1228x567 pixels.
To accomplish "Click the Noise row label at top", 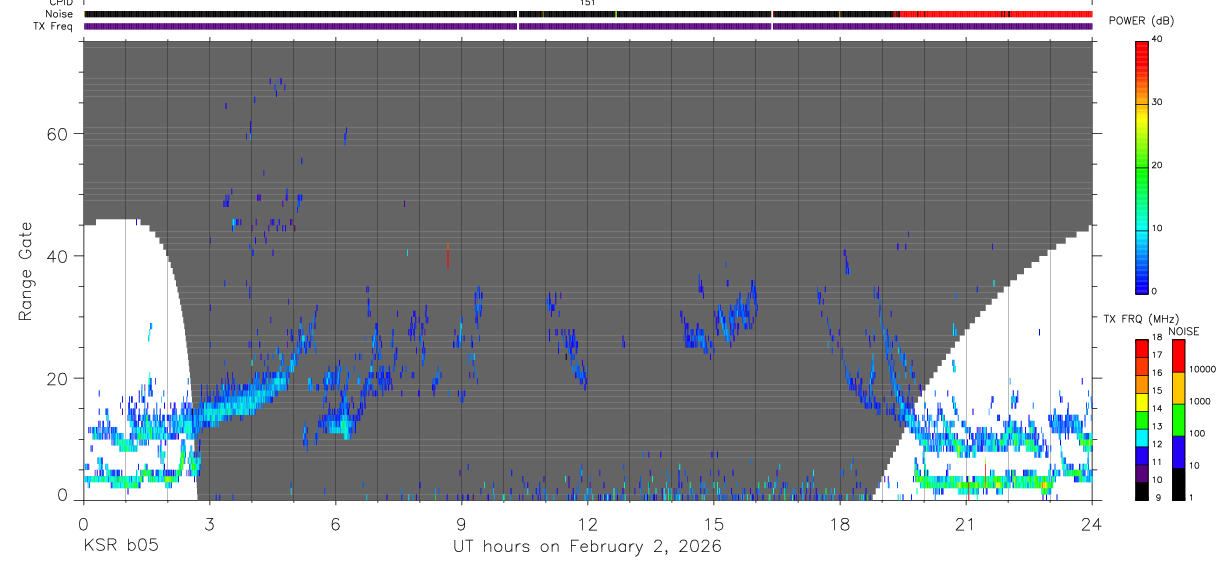I will (60, 14).
